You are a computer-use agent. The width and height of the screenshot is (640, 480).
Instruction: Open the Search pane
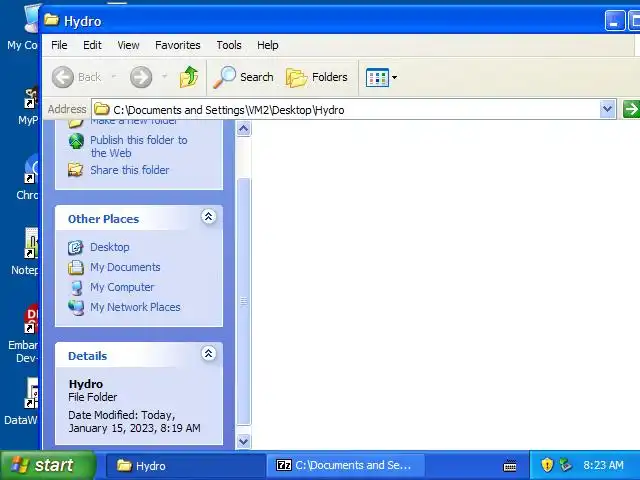pos(244,77)
